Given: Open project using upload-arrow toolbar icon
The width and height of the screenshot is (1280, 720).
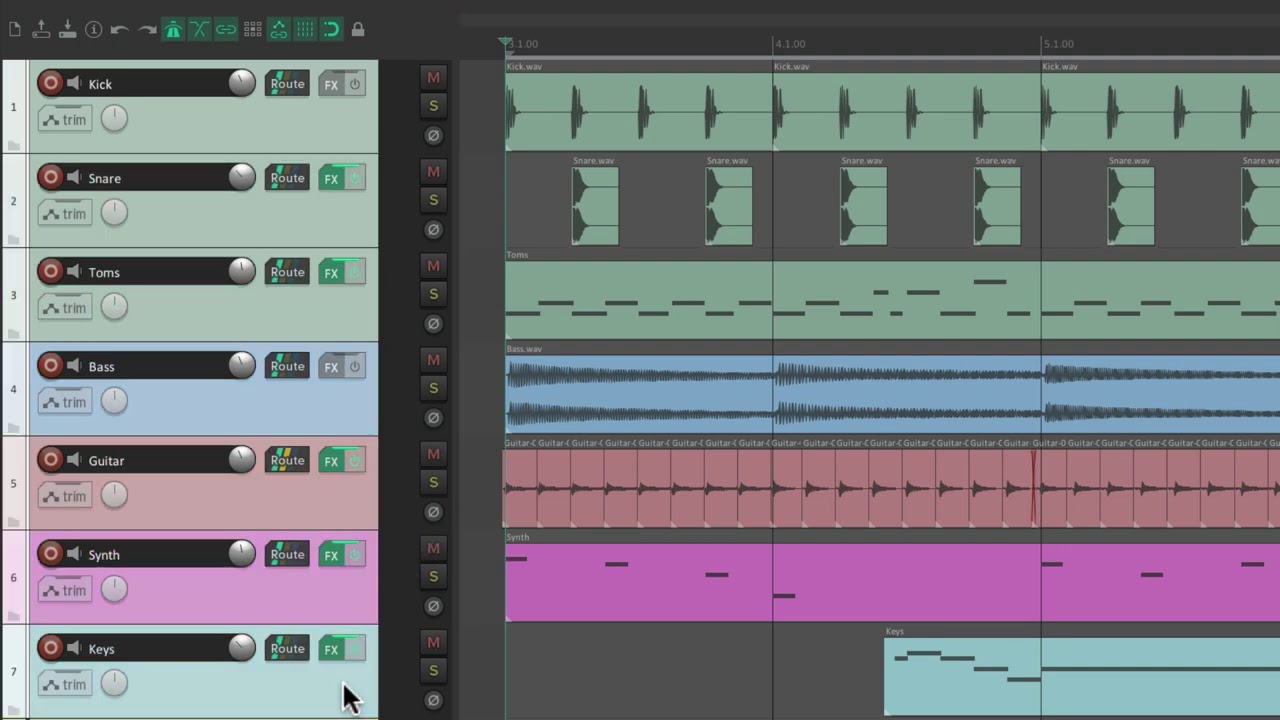Looking at the screenshot, I should [41, 30].
